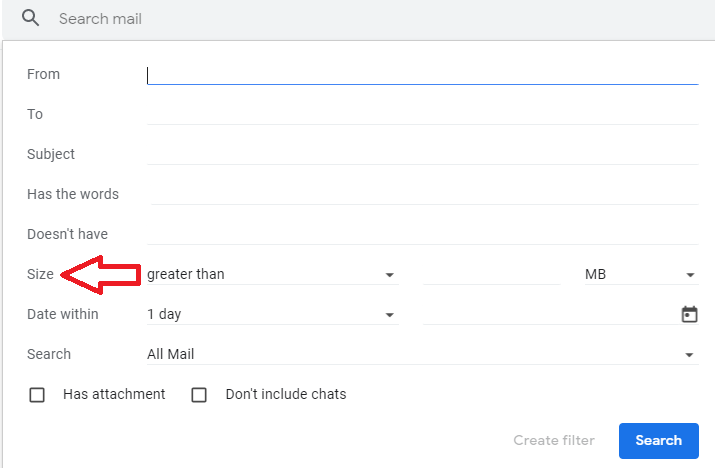Click the Subject input field
This screenshot has height=468, width=715.
click(423, 154)
